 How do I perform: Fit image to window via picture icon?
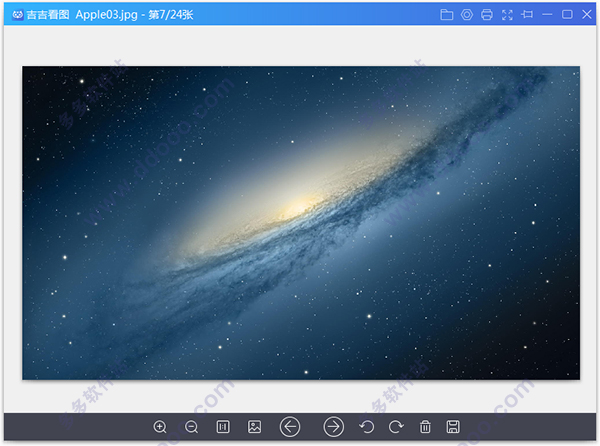254,426
